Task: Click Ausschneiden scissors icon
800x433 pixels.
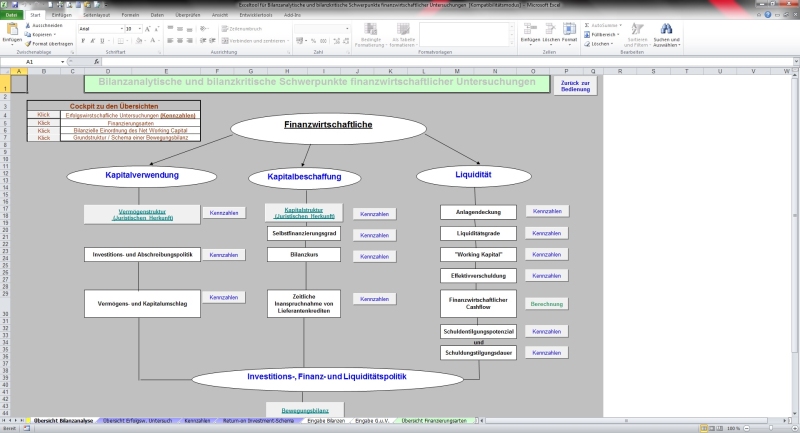Action: tap(30, 26)
